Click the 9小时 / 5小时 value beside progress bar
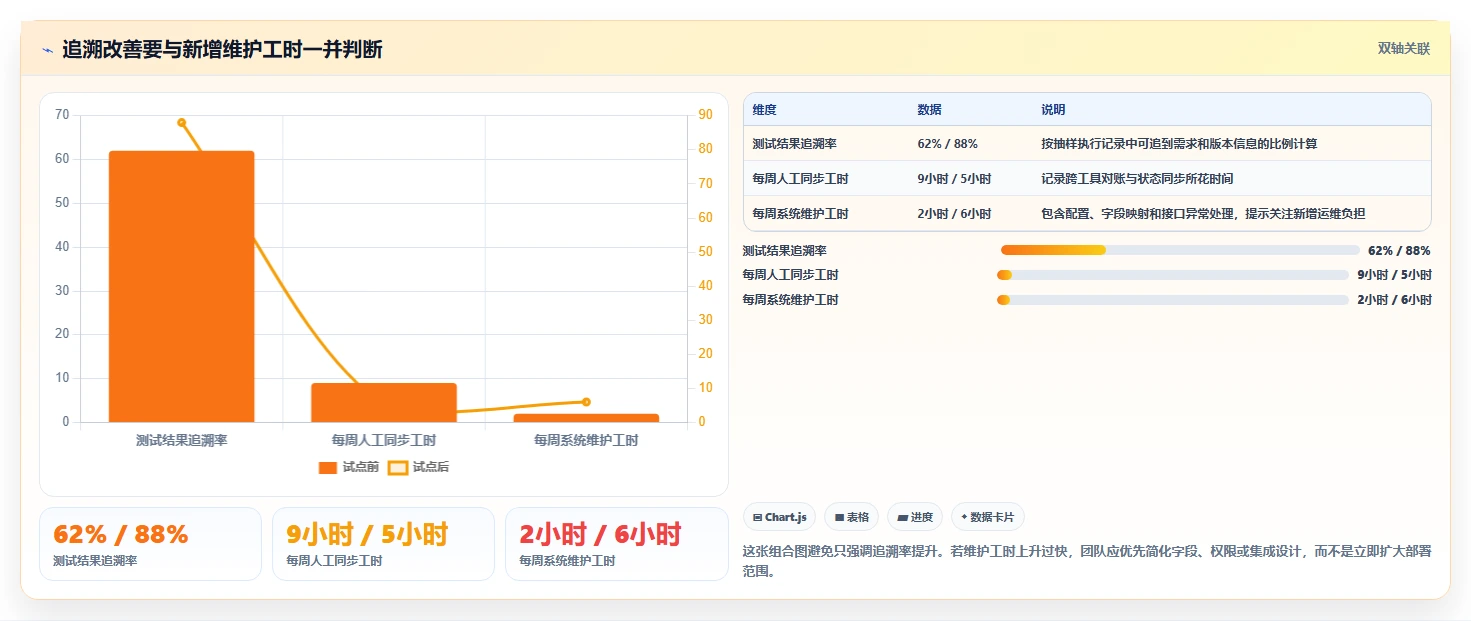 point(1394,275)
